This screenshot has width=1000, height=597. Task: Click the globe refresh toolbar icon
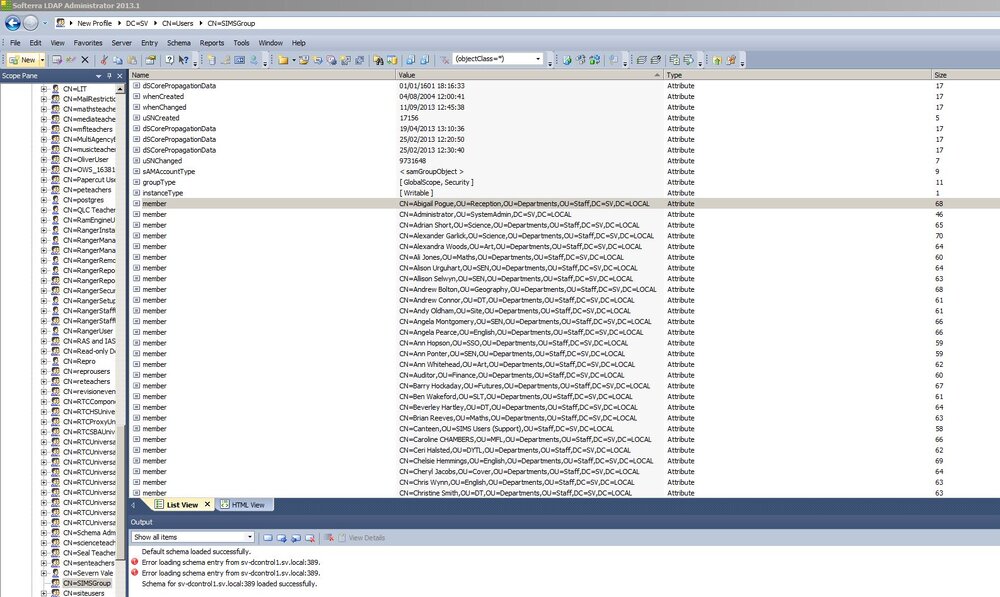(x=566, y=60)
